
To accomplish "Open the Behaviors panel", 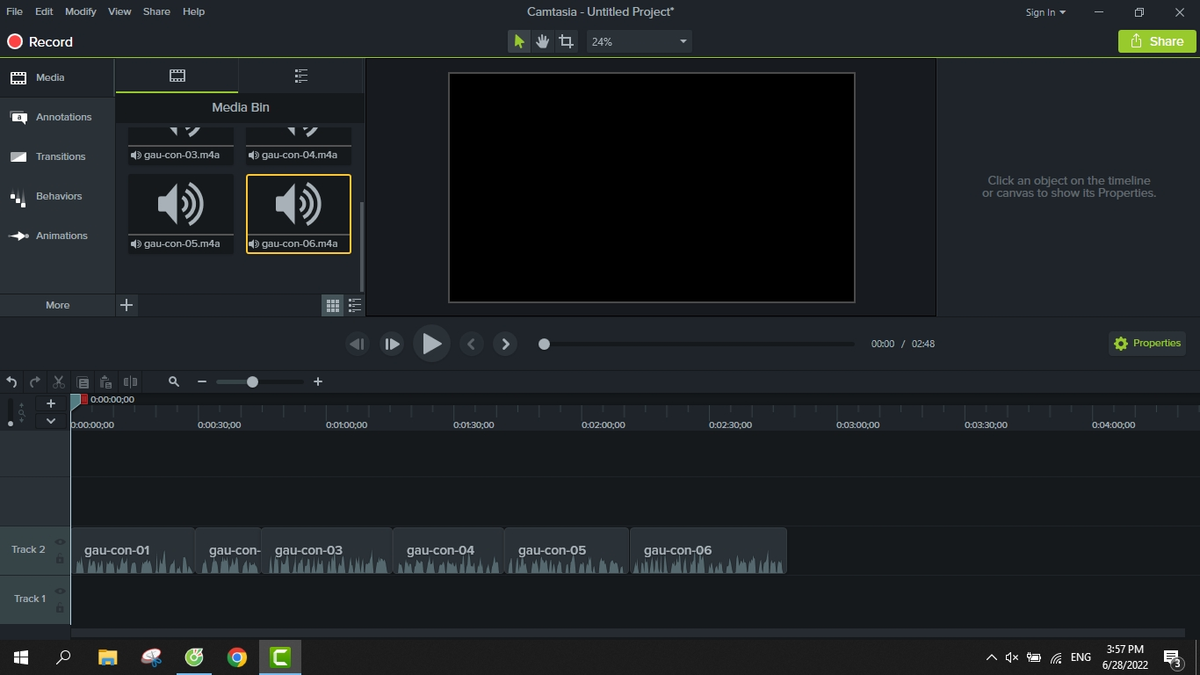I will coord(57,196).
